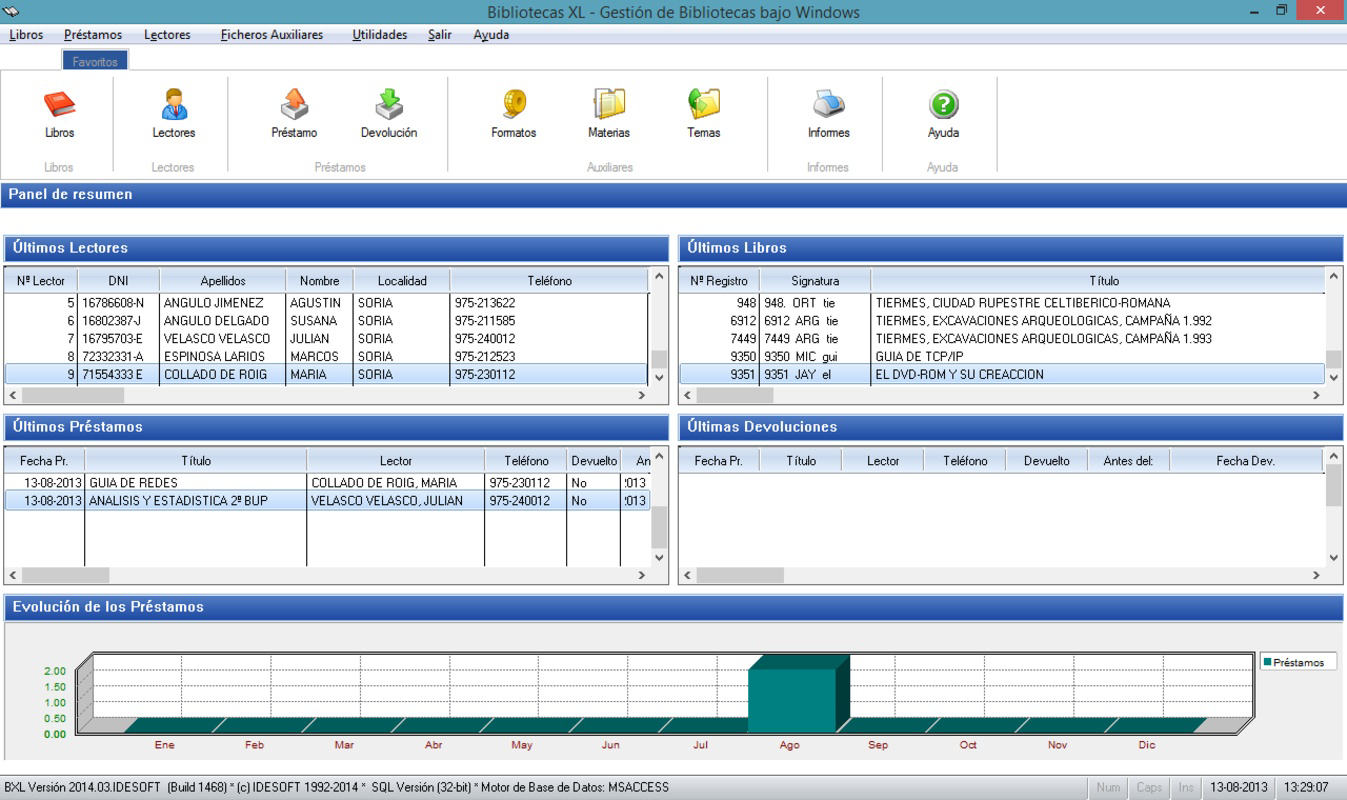Open the Lectores menu

167,35
